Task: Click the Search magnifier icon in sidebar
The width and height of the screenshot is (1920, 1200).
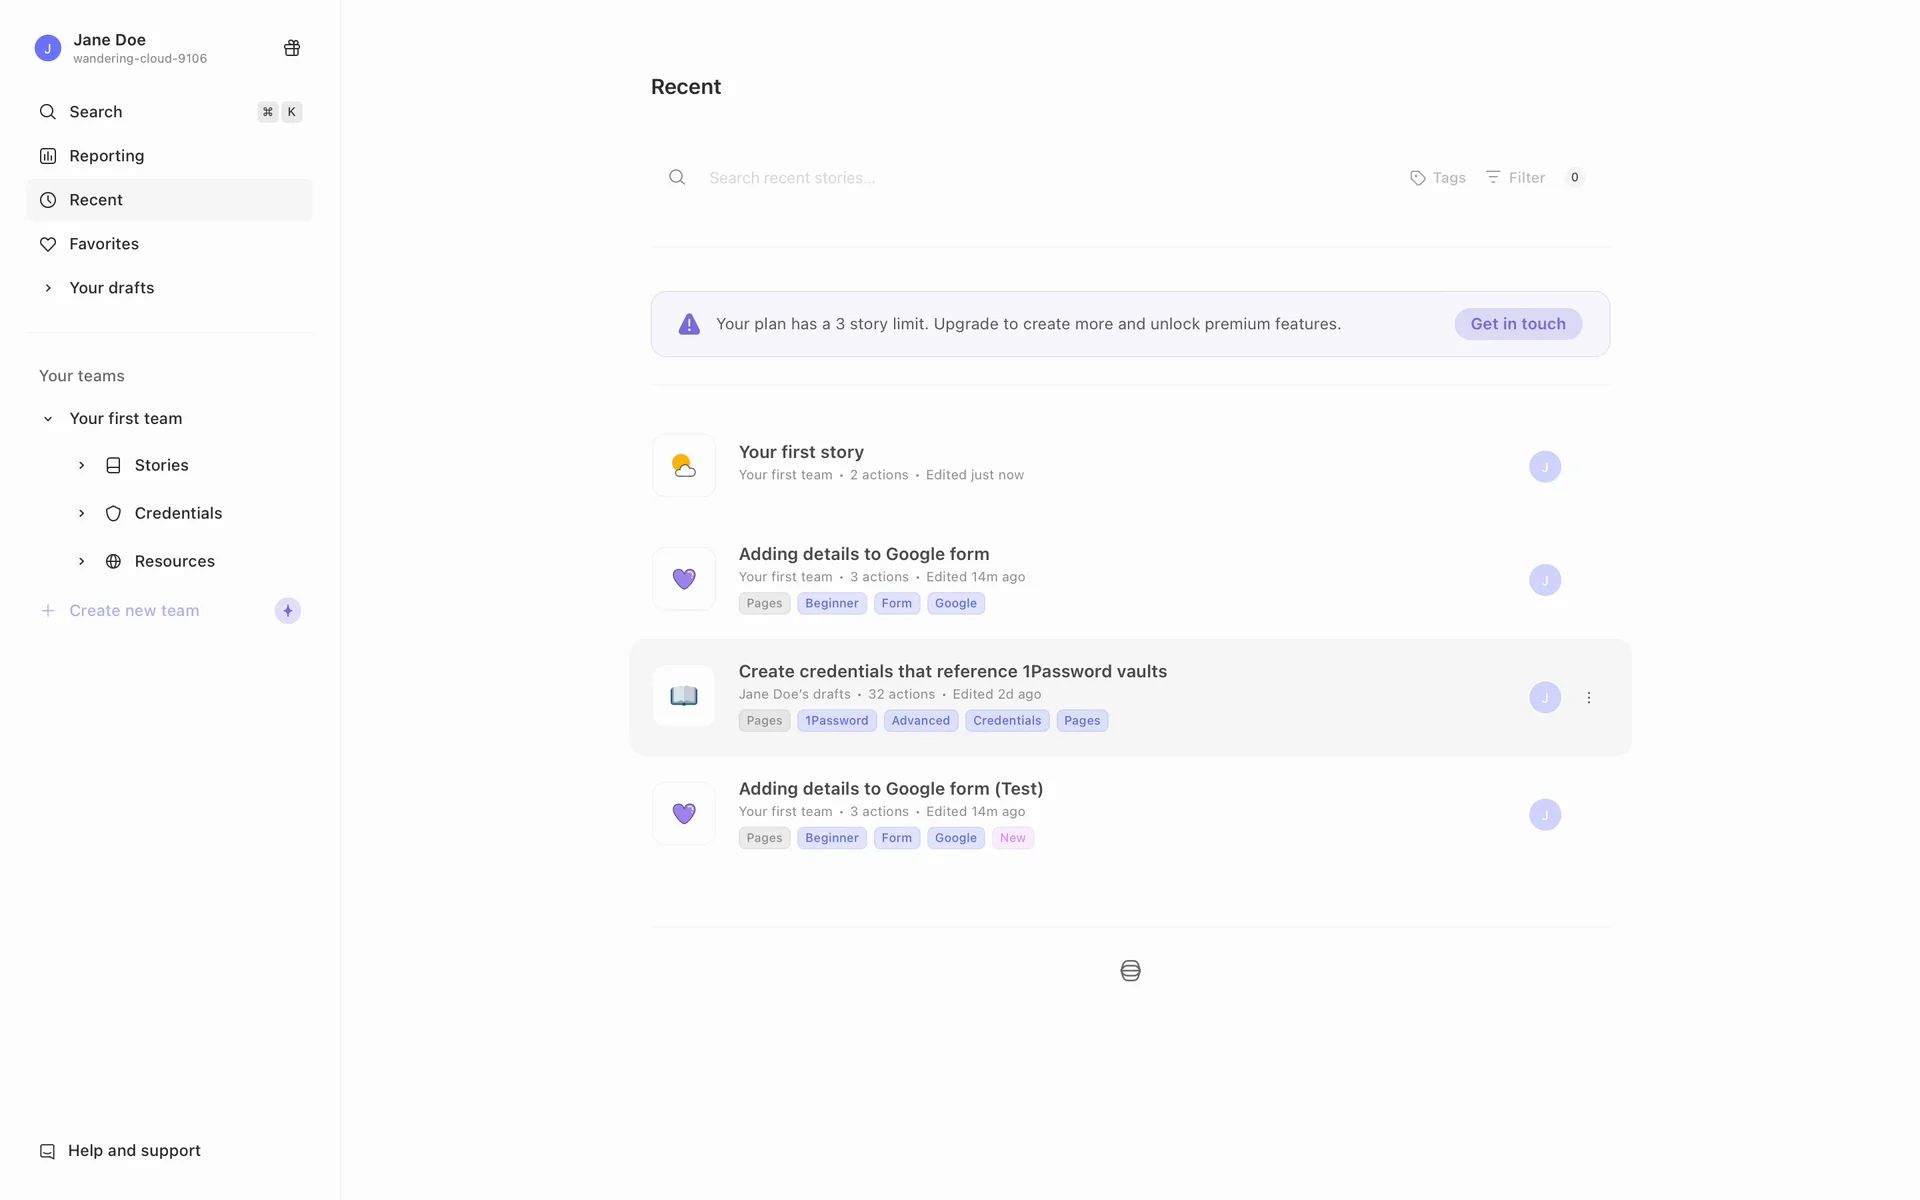Action: coord(47,112)
